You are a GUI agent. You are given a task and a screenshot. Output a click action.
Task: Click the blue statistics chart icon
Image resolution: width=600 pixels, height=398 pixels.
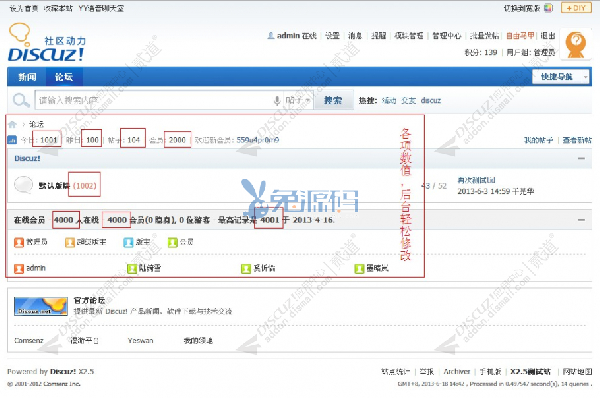pos(12,140)
